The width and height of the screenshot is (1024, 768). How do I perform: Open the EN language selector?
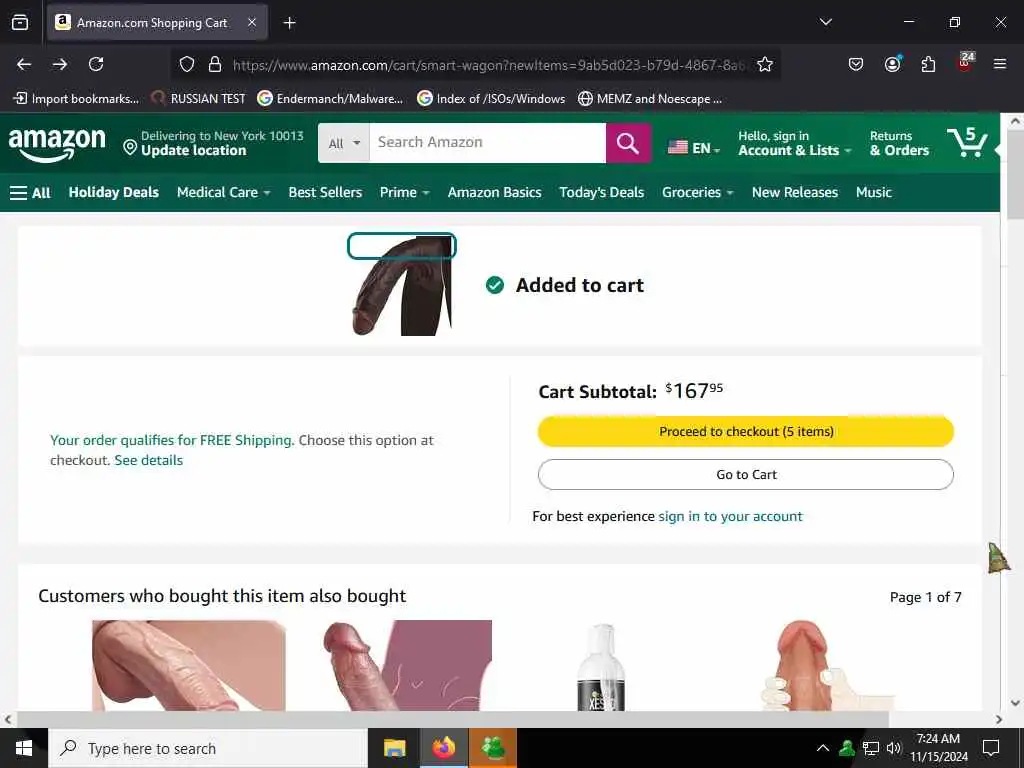[x=694, y=148]
